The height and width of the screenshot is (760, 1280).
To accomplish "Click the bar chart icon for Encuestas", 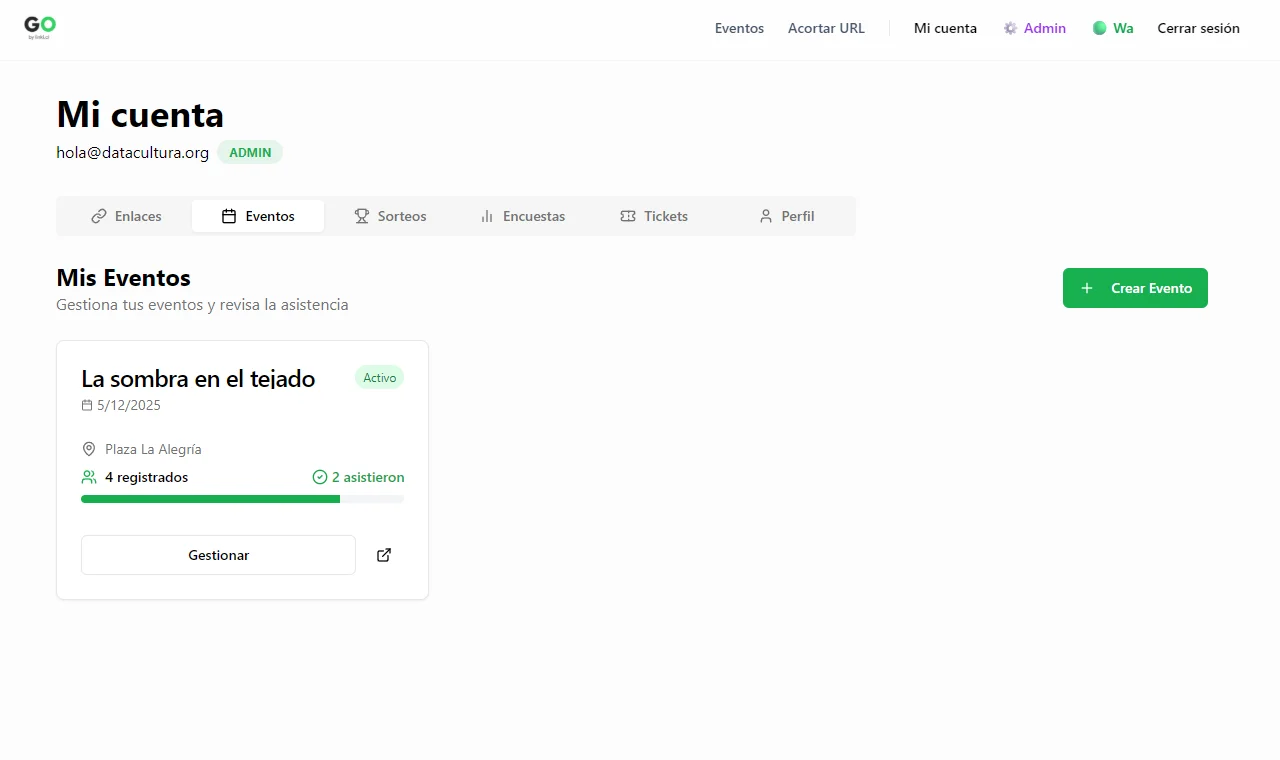I will coord(487,216).
